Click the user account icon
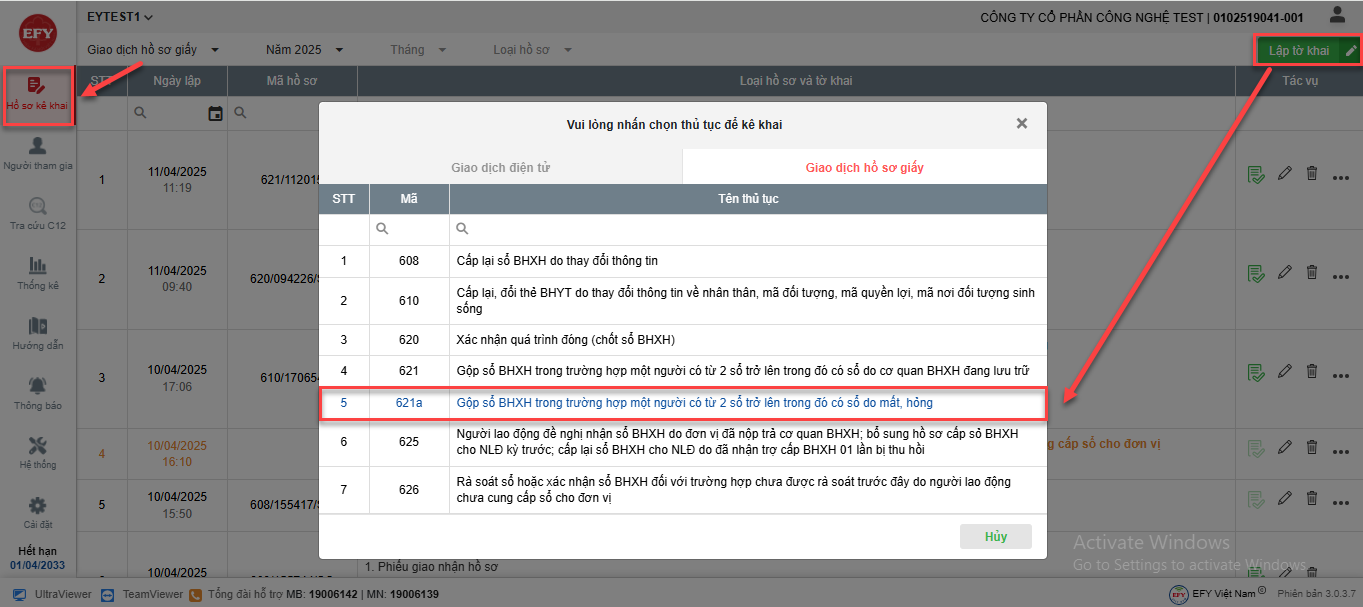Screen dimensions: 1363x607 pos(1337,15)
